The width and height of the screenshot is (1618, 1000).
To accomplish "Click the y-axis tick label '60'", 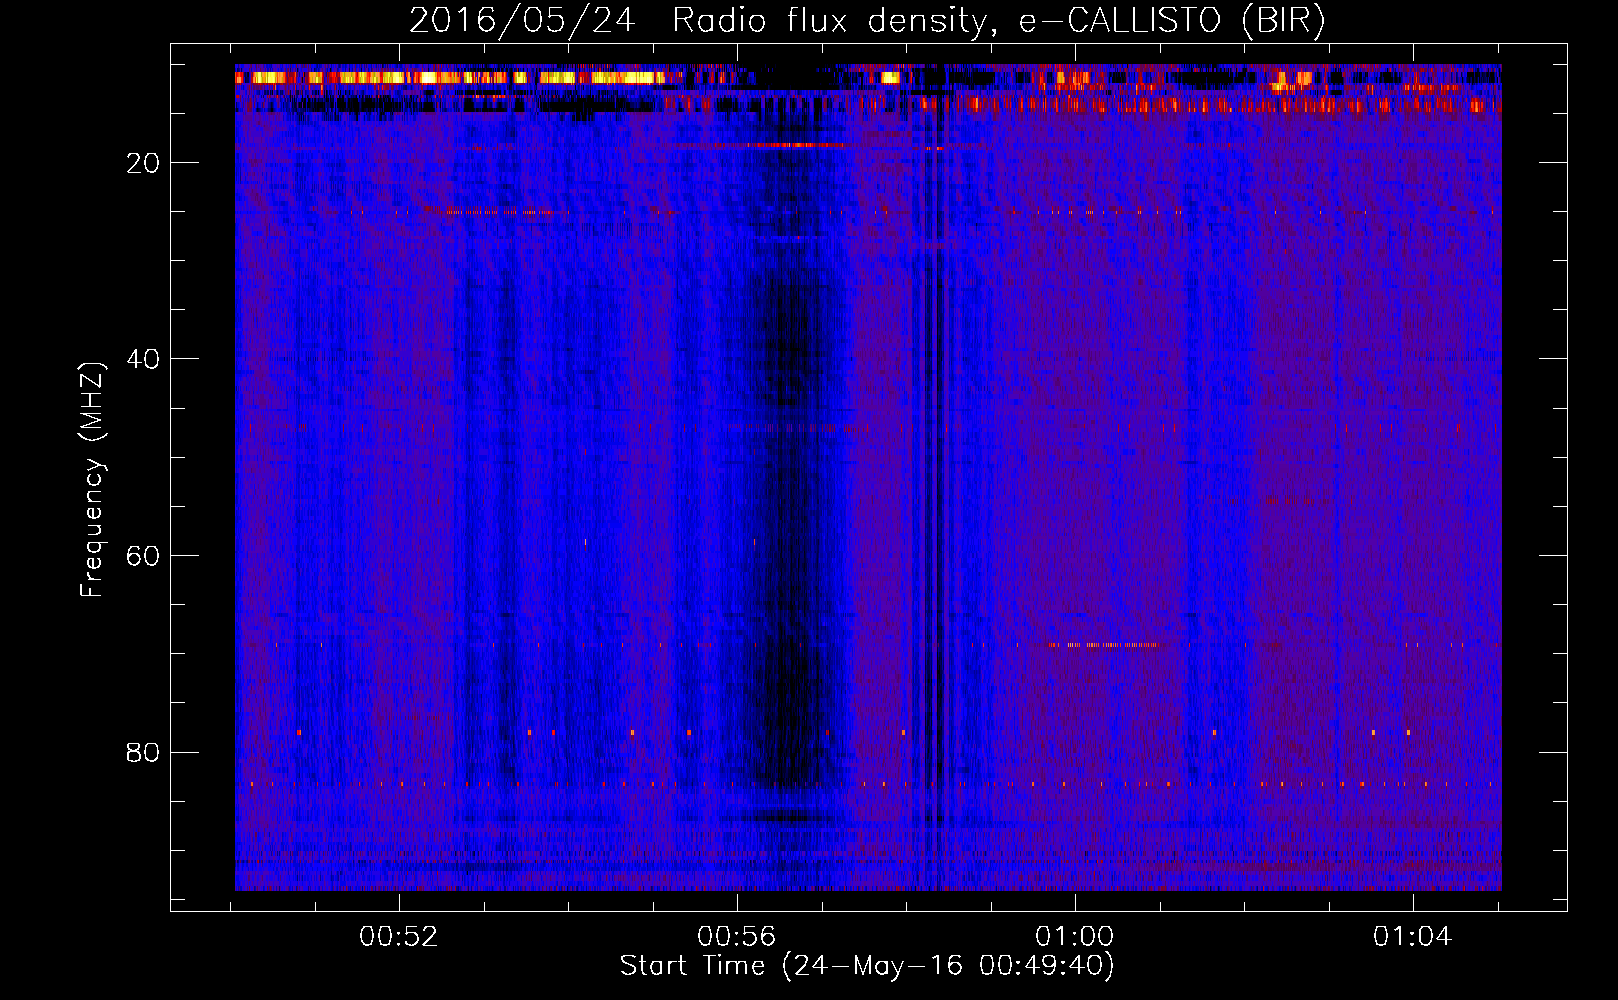I will click(x=143, y=555).
